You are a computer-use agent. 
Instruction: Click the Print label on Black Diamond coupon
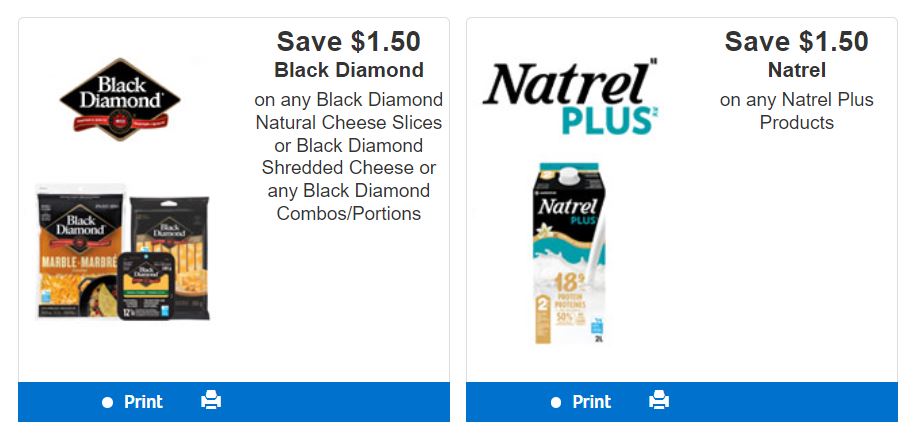pyautogui.click(x=143, y=402)
